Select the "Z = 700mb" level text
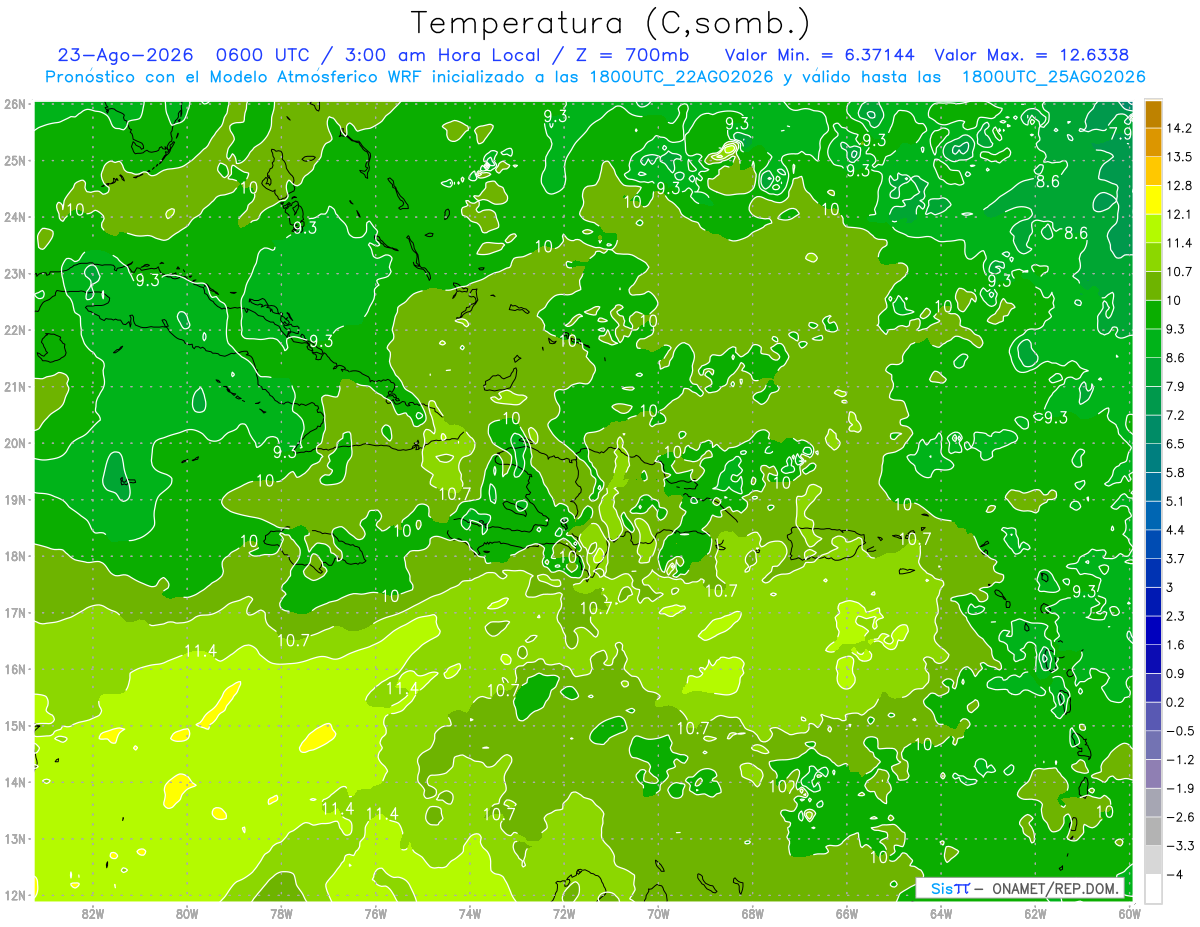Viewport: 1200px width, 927px height. pyautogui.click(x=633, y=55)
